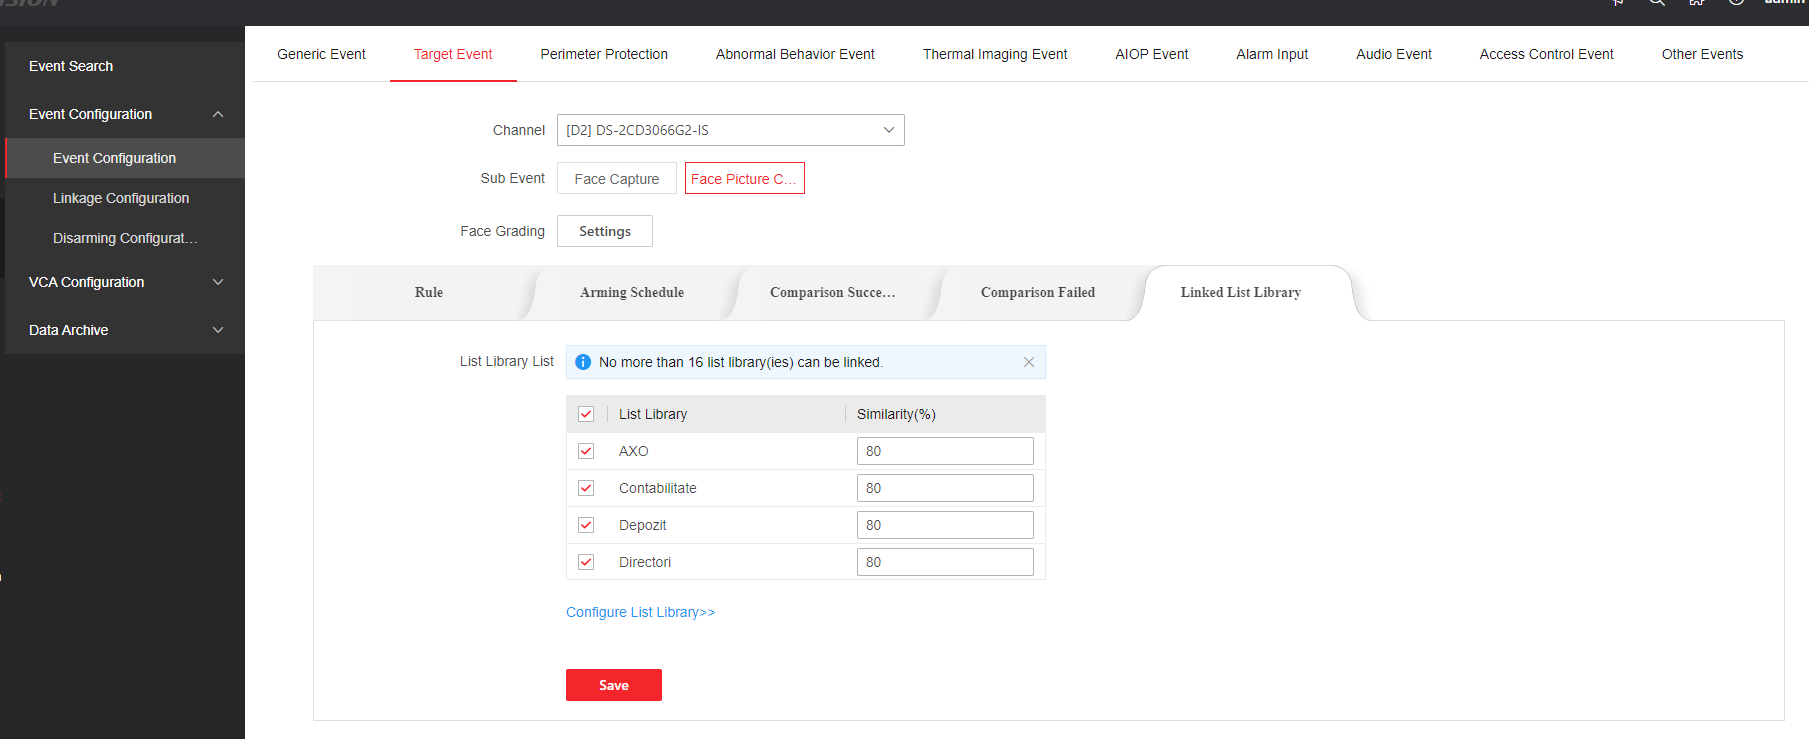
Task: Switch to the Comparison Failed tab
Action: pos(1037,292)
